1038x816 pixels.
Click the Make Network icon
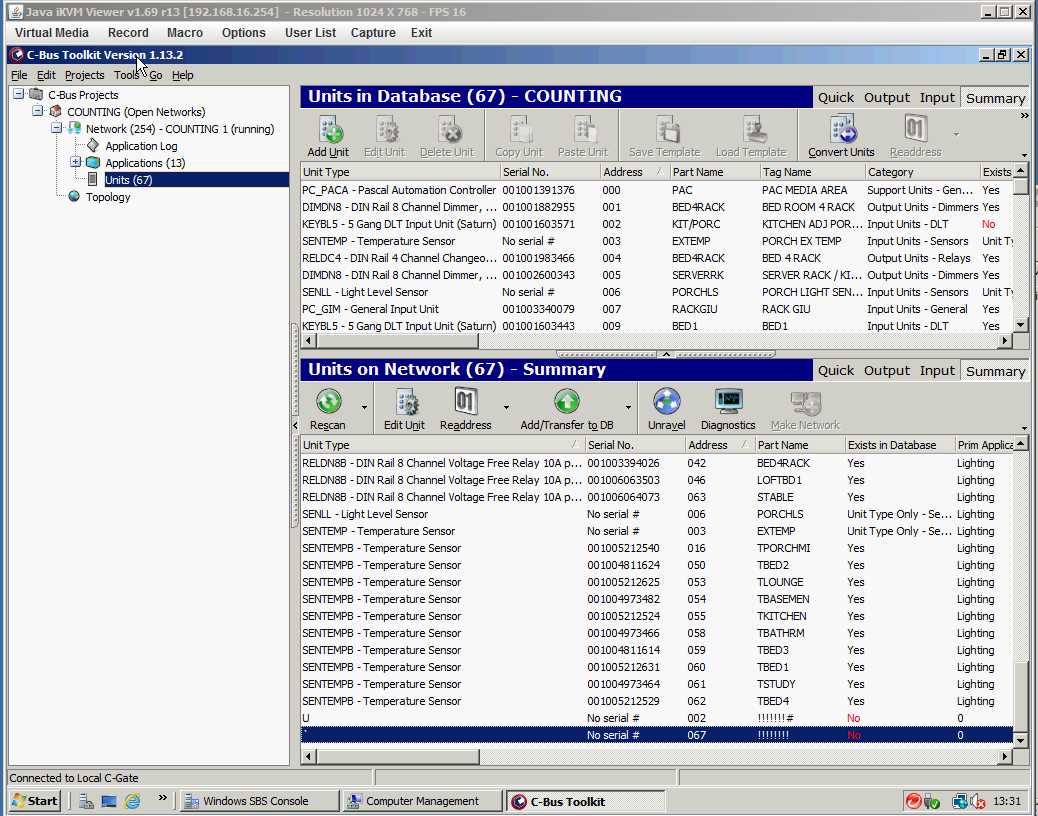pyautogui.click(x=806, y=402)
